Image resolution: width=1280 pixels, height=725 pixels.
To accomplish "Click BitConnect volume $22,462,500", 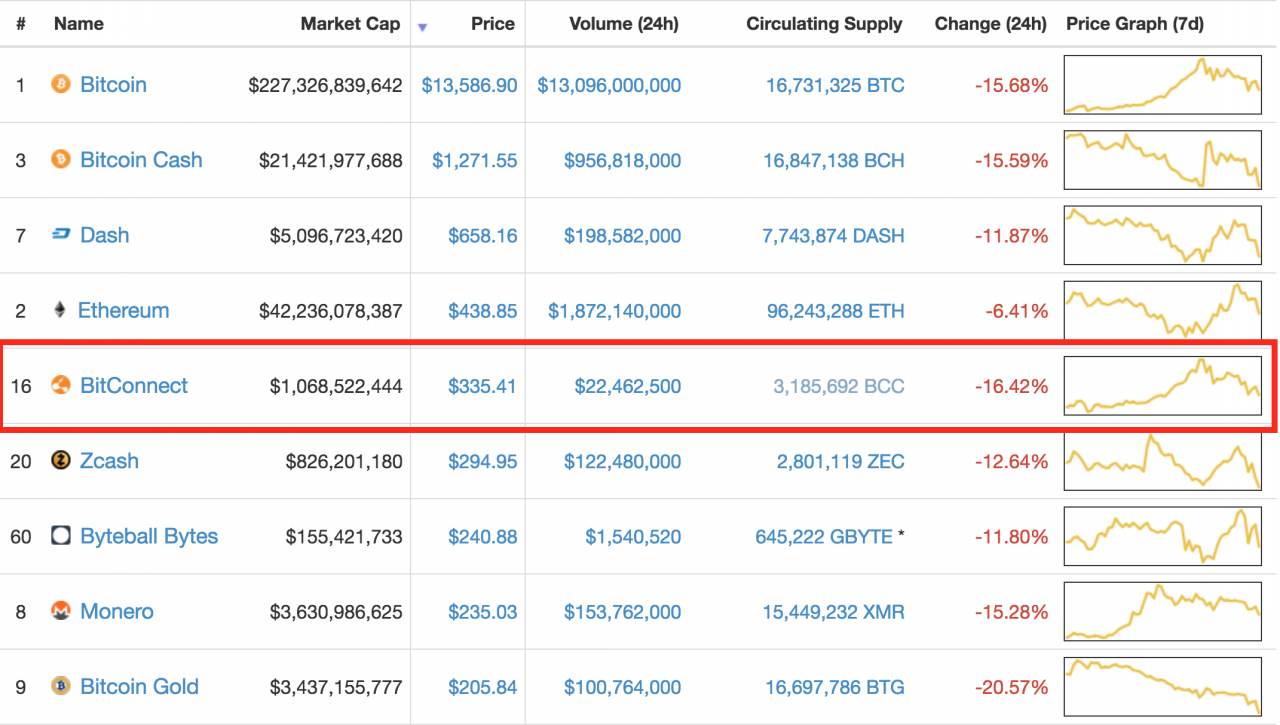I will (x=628, y=386).
